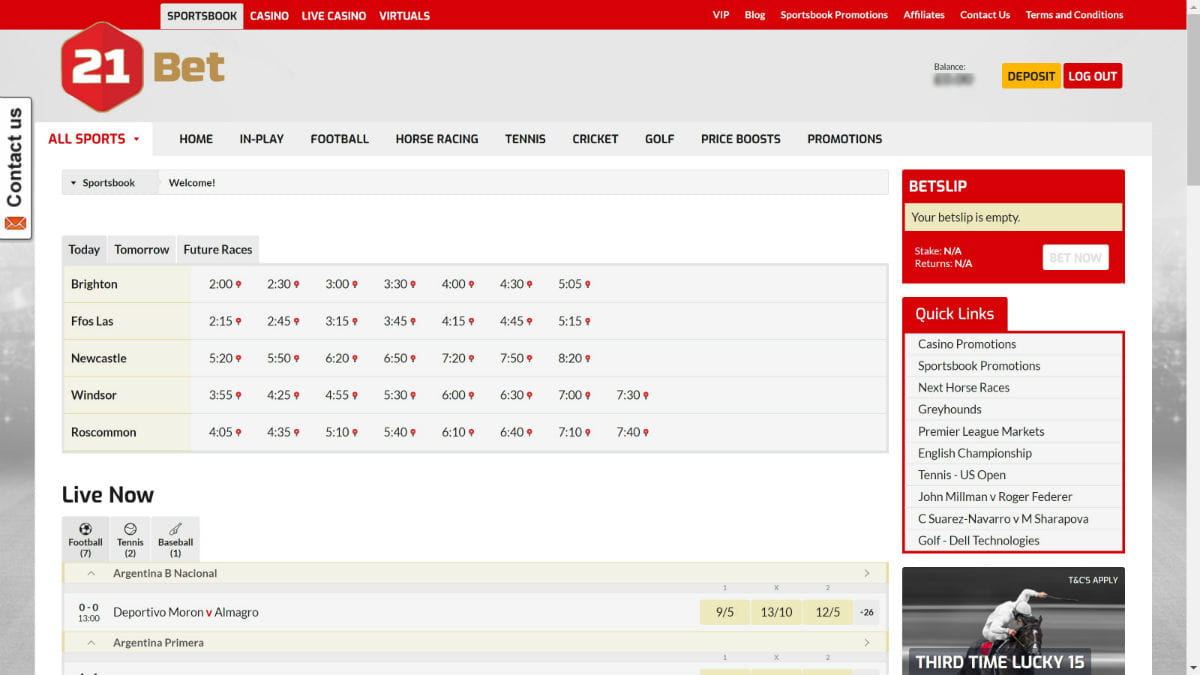This screenshot has height=675, width=1200.
Task: Open the Third Time Lucky 15 banner
Action: click(x=1013, y=621)
